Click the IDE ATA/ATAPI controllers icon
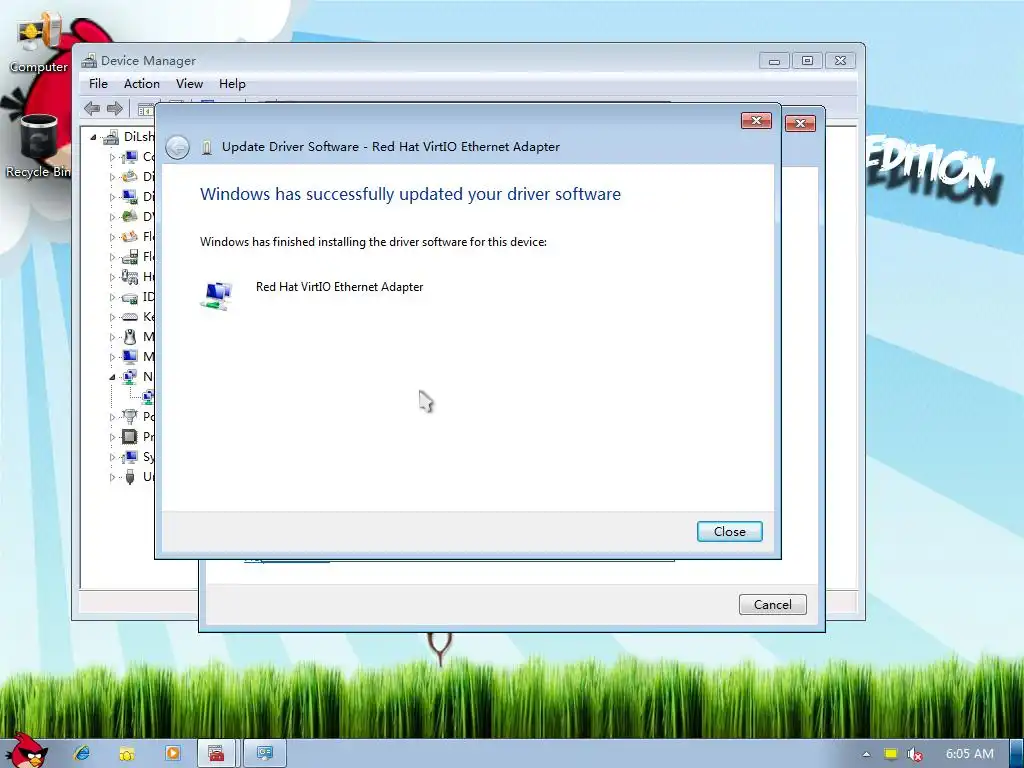This screenshot has width=1024, height=768. tap(130, 297)
